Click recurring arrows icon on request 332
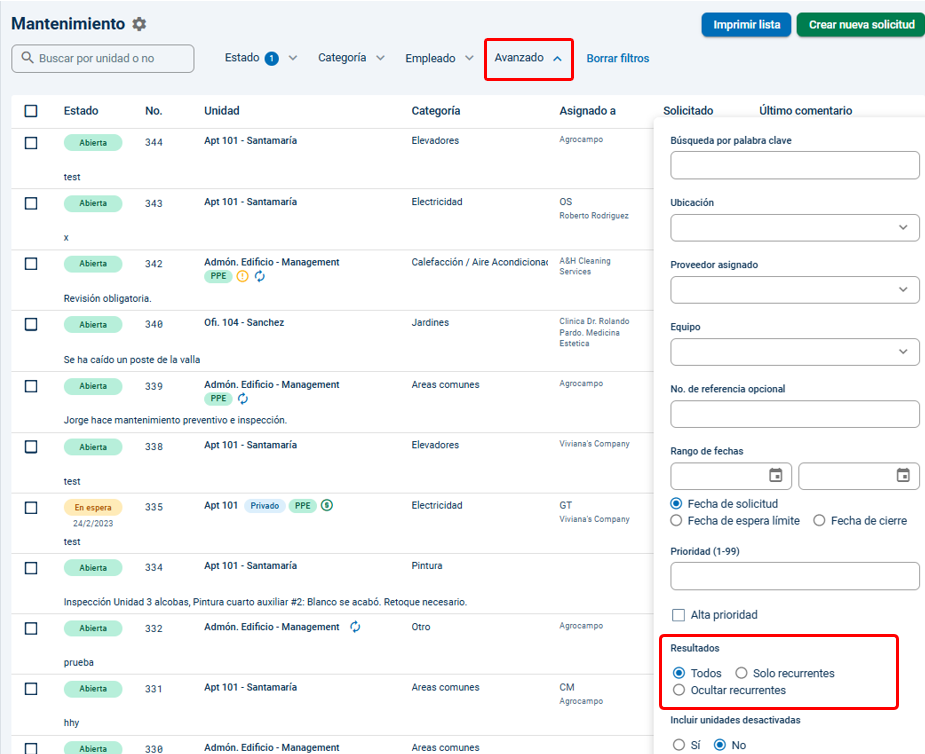 [x=355, y=627]
